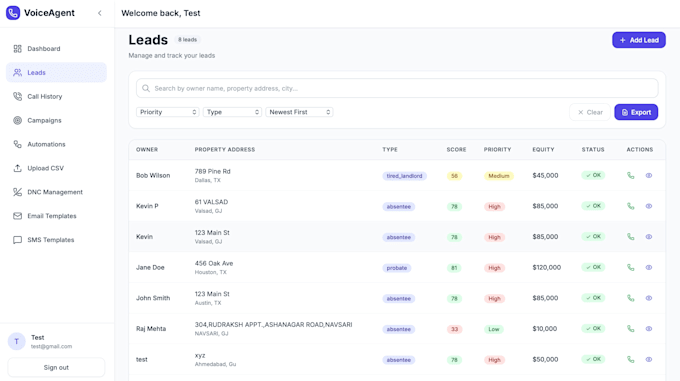Click Raj Mehta owner name
The height and width of the screenshot is (381, 680).
coord(151,329)
